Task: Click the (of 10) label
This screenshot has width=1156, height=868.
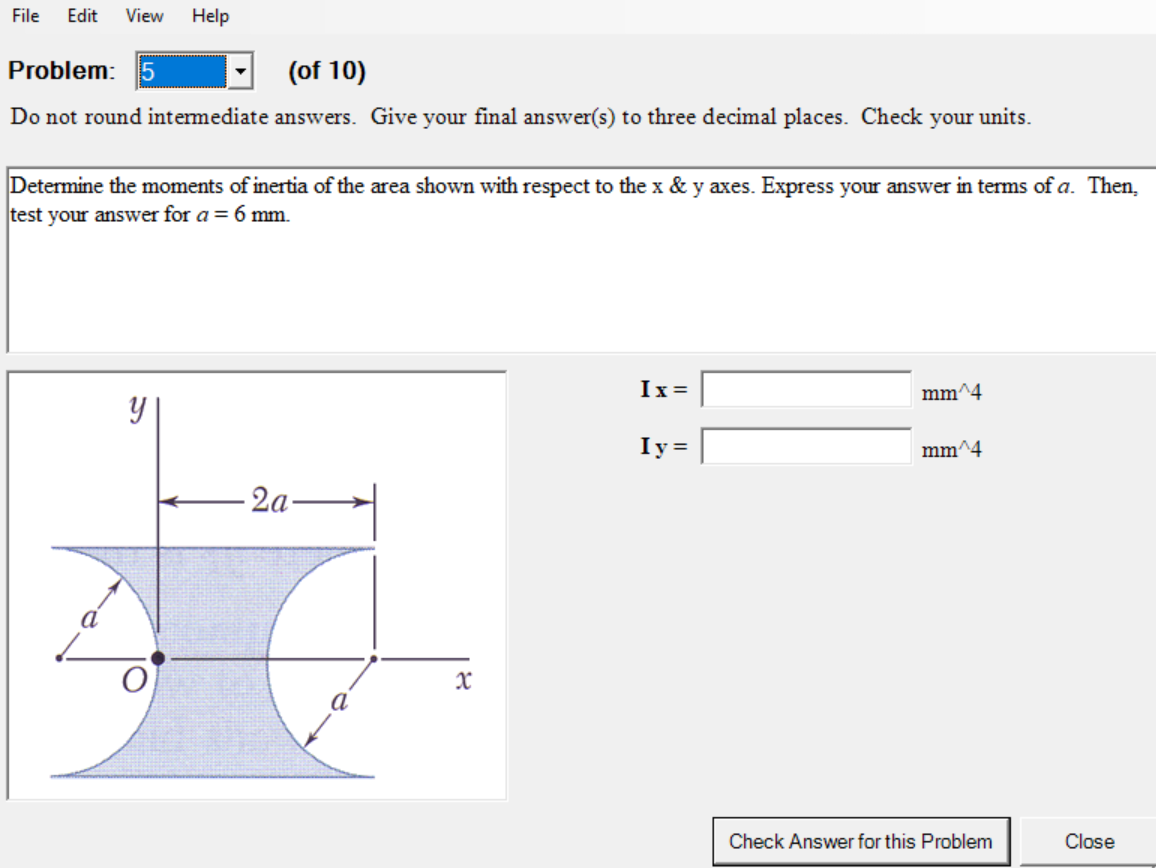Action: (x=325, y=70)
